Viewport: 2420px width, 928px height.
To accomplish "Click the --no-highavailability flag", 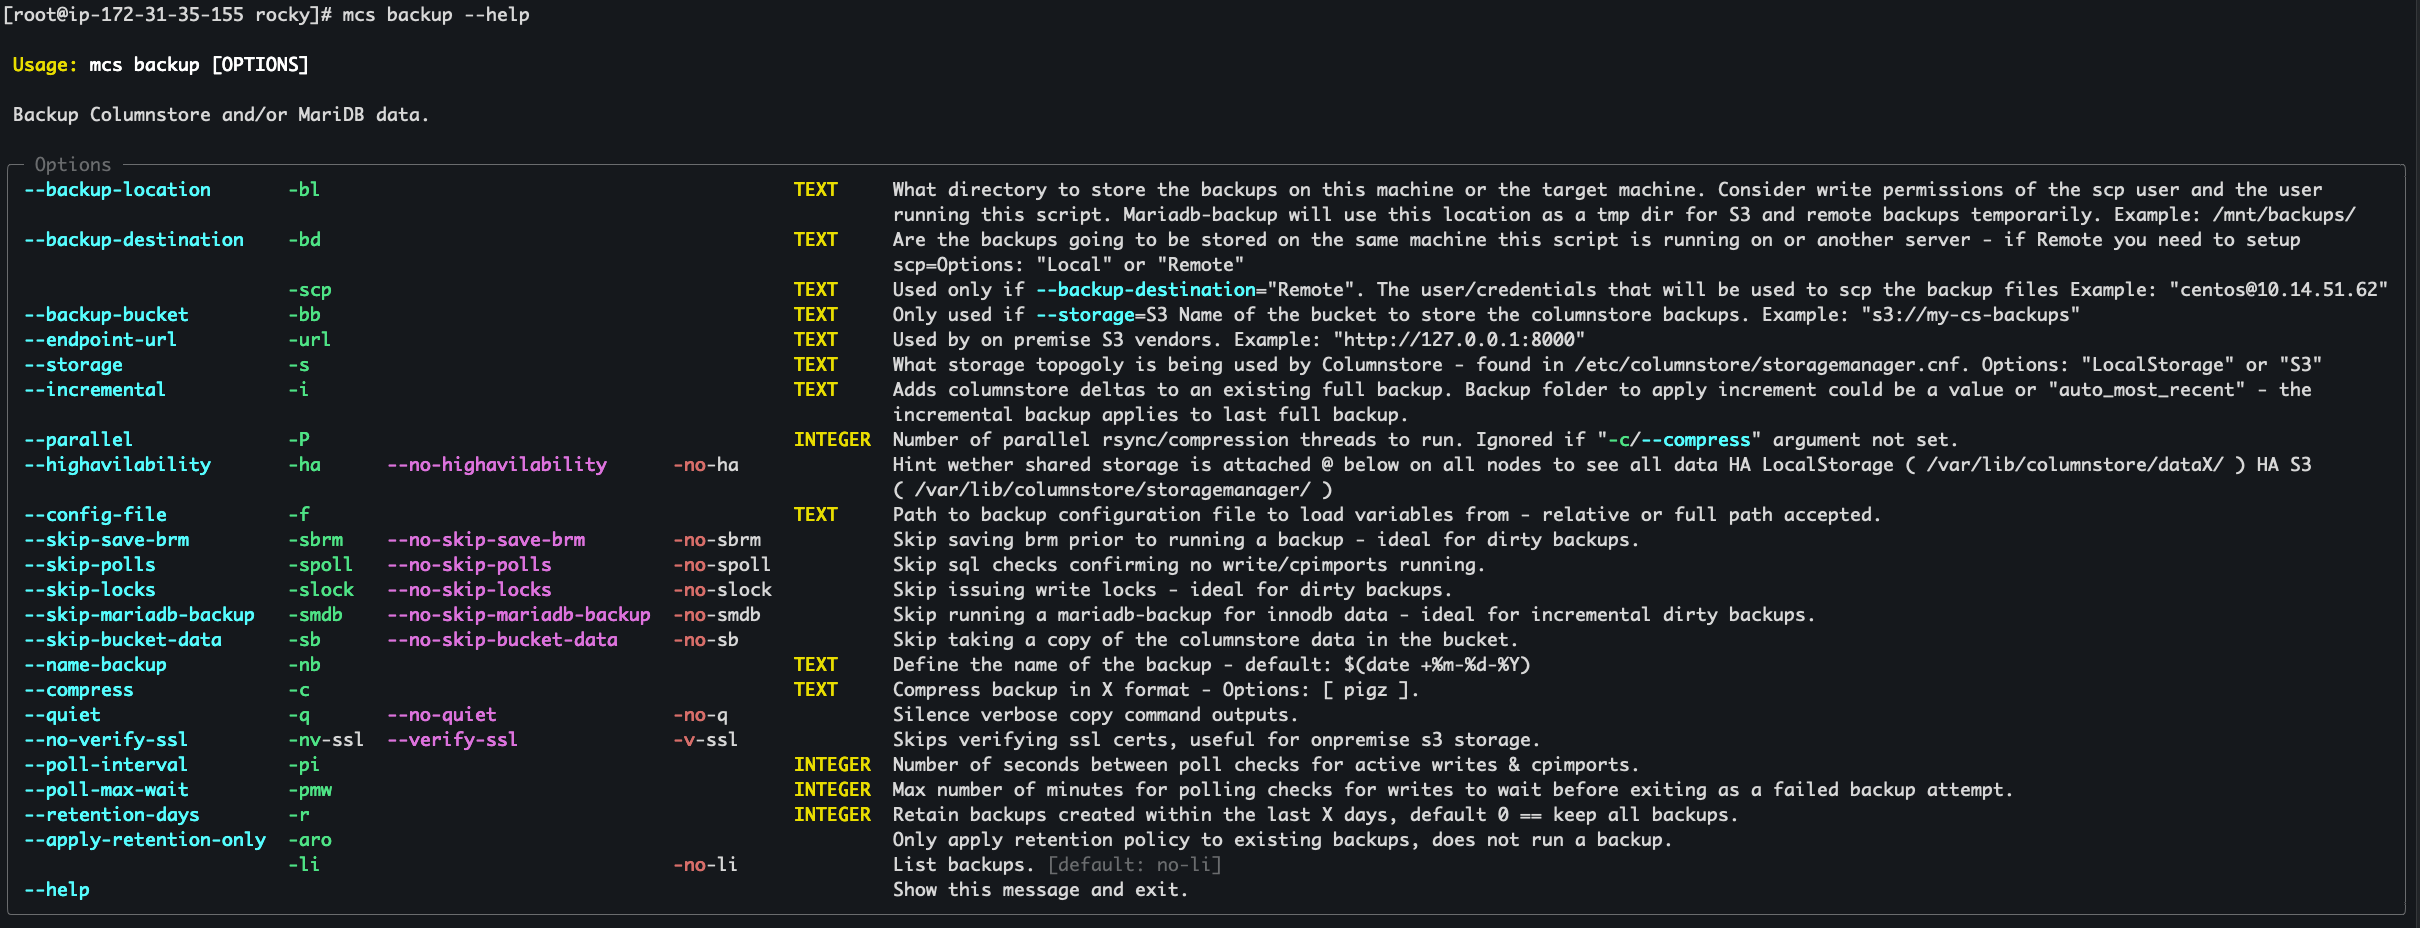I will pos(497,465).
